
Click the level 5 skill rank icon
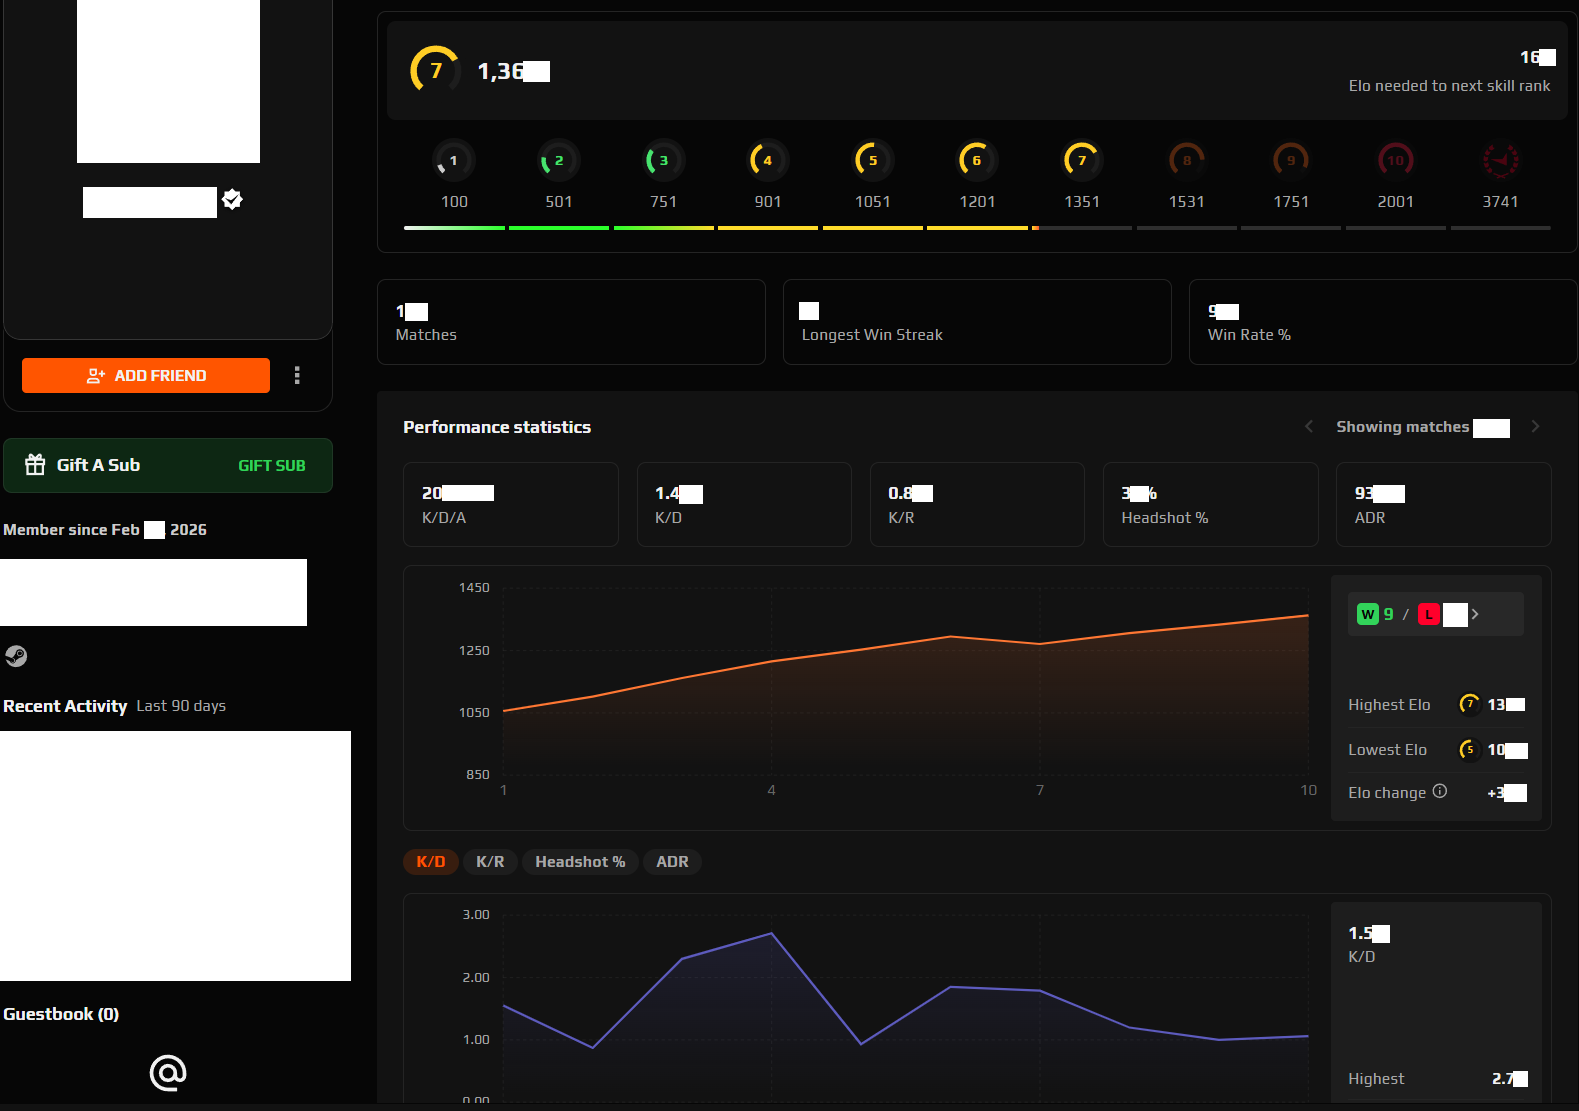(x=872, y=161)
